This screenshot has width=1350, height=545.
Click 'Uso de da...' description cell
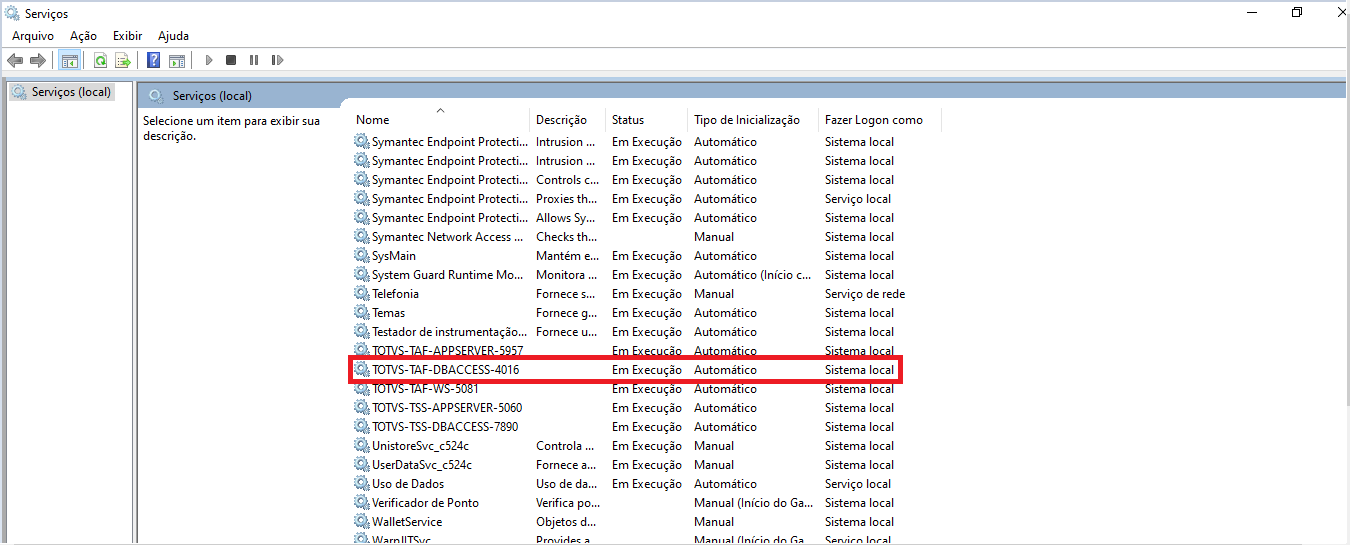click(567, 484)
